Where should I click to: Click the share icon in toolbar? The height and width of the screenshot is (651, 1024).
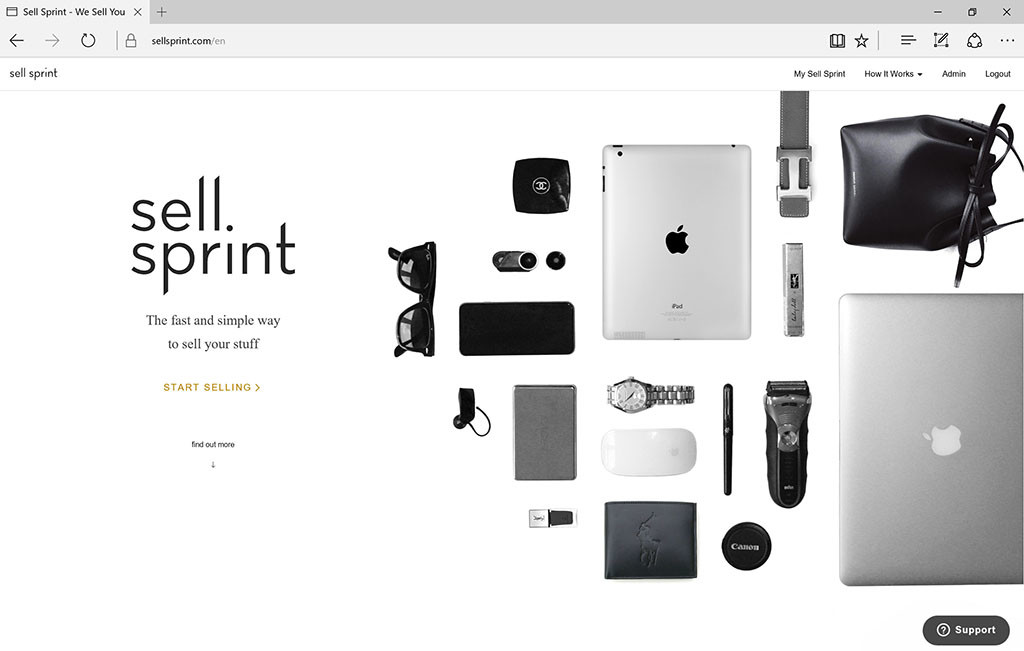pos(974,40)
